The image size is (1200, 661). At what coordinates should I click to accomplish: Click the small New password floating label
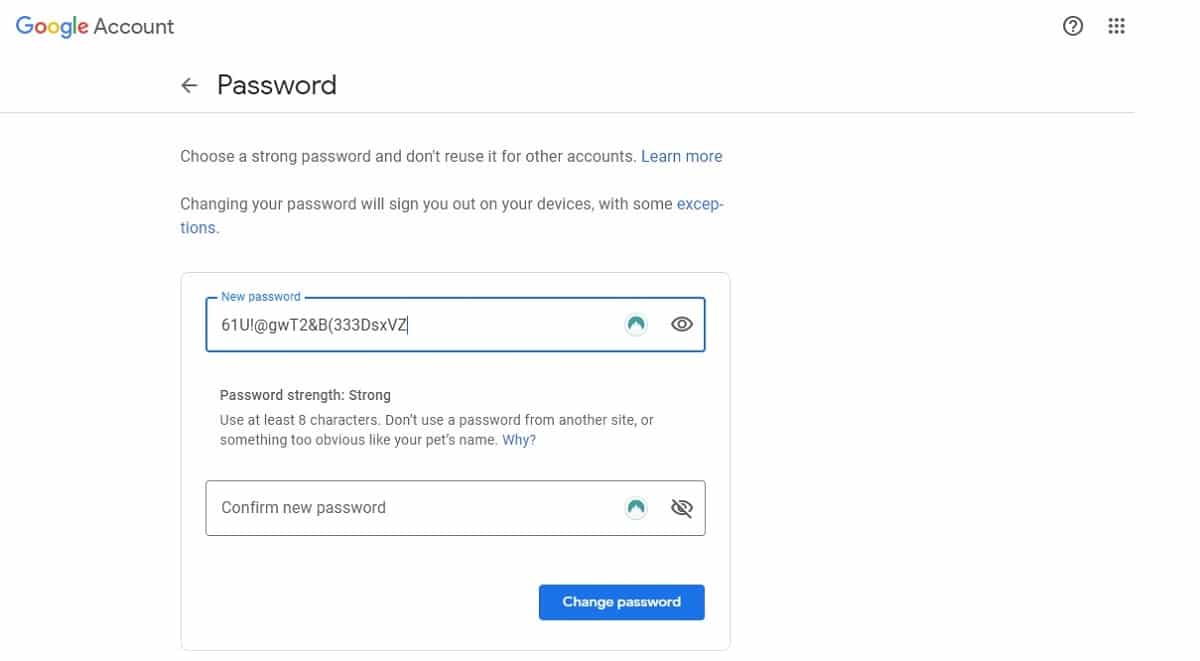[x=260, y=297]
